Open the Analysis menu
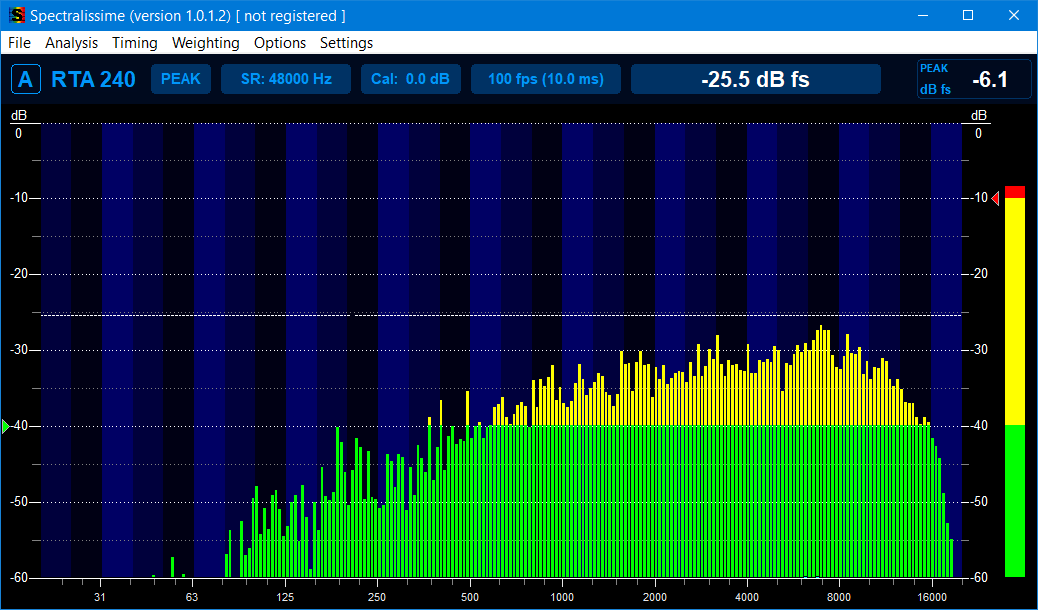The width and height of the screenshot is (1038, 610). pos(71,43)
